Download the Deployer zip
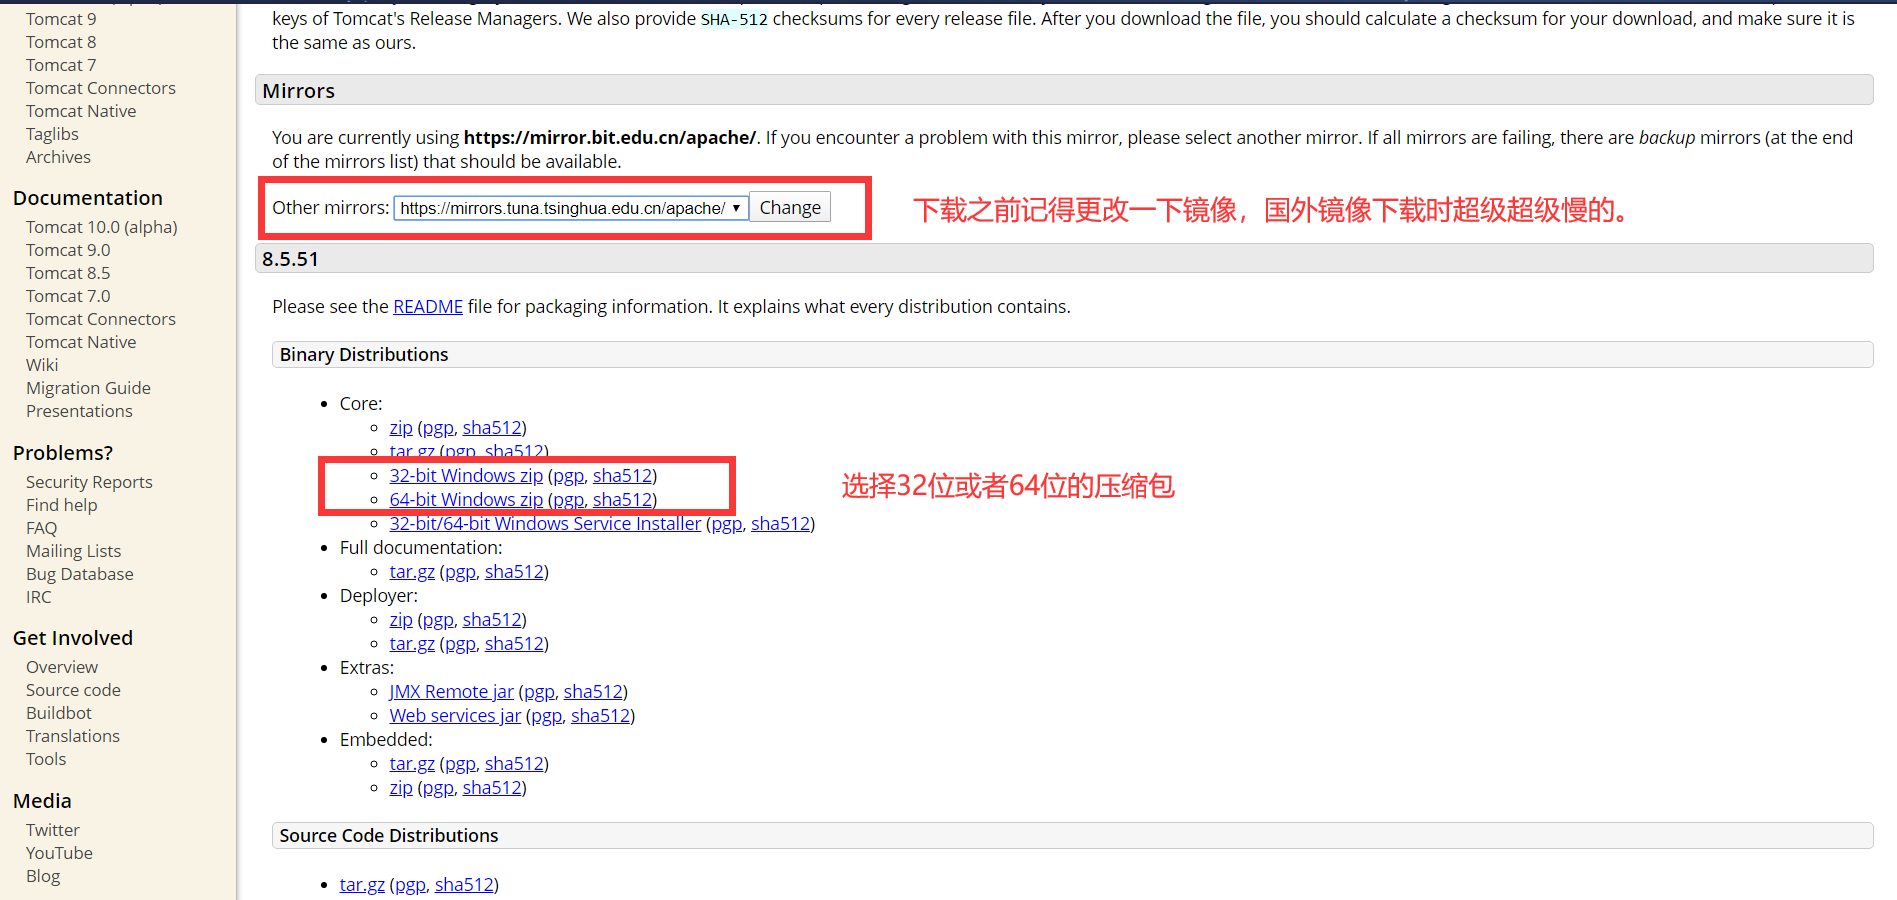This screenshot has width=1897, height=900. pyautogui.click(x=401, y=620)
